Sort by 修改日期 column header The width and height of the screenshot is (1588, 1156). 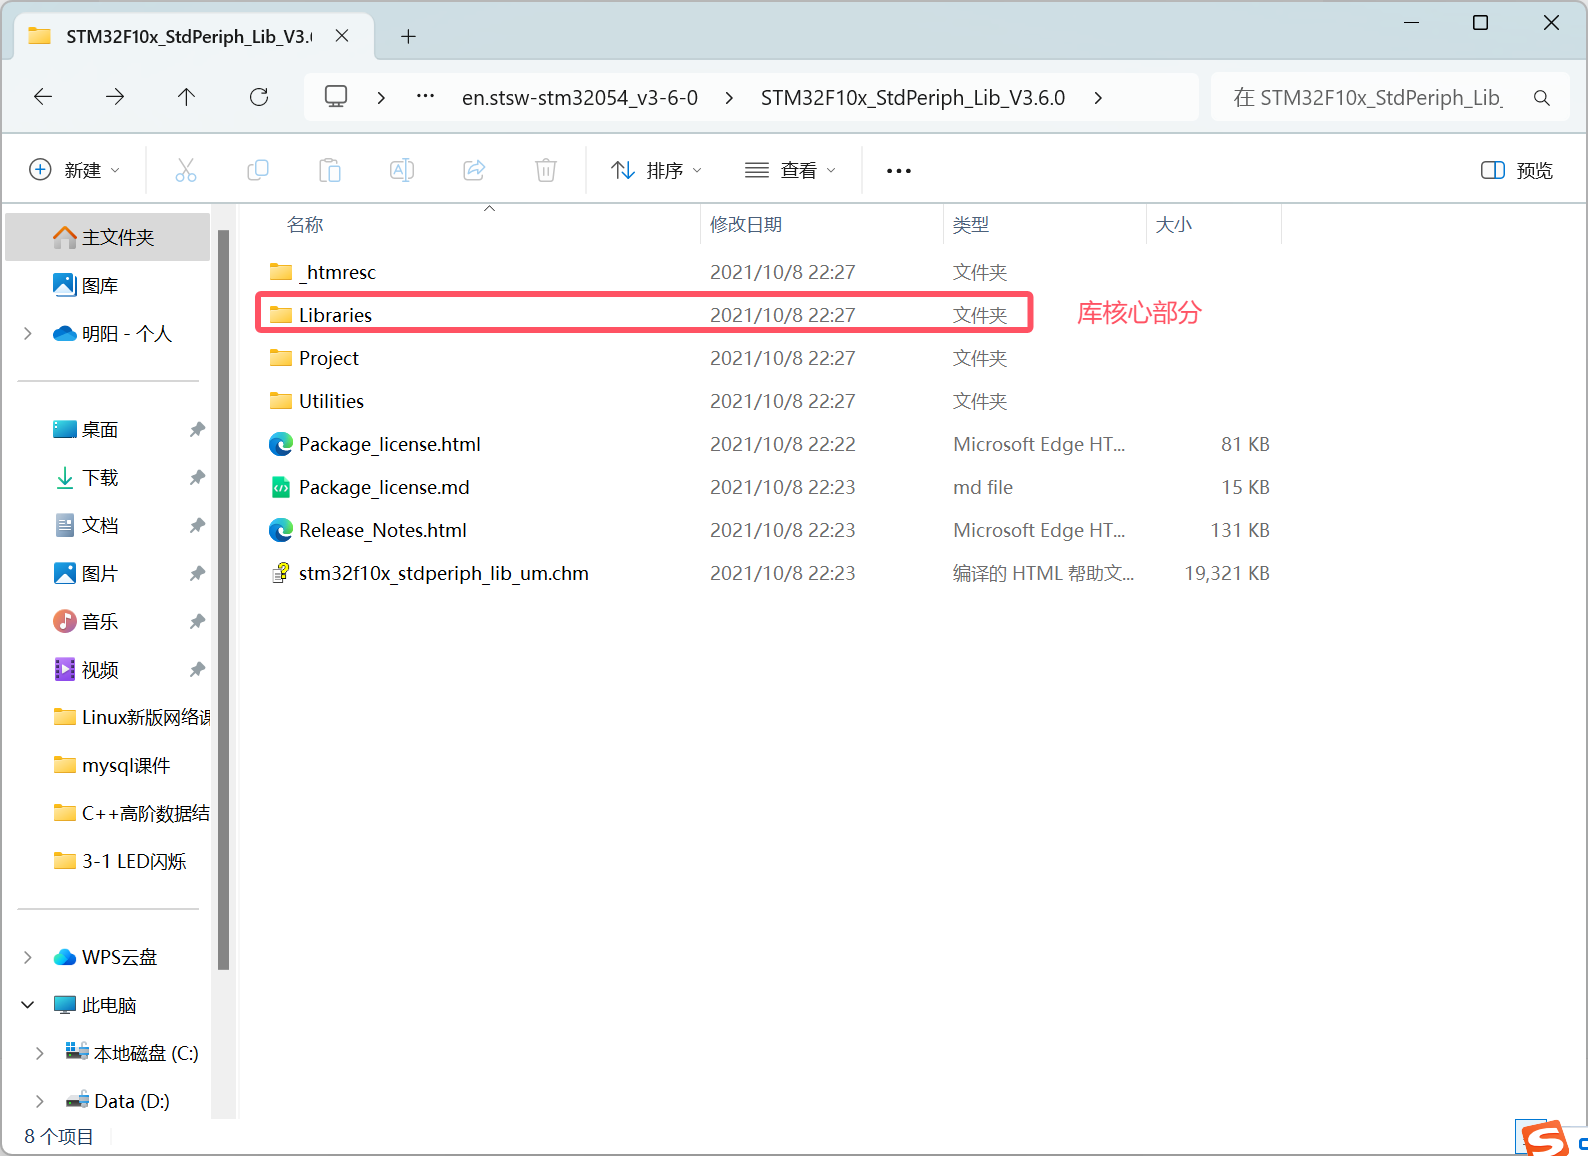(x=746, y=225)
